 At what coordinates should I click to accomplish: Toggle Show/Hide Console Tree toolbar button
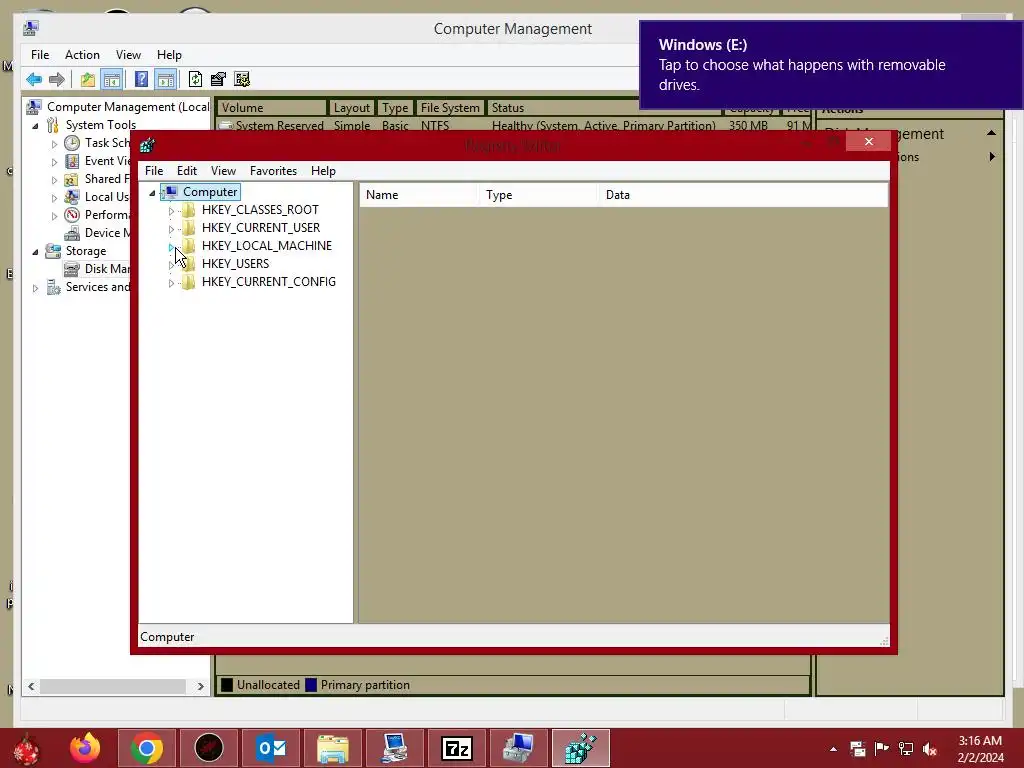coord(112,80)
